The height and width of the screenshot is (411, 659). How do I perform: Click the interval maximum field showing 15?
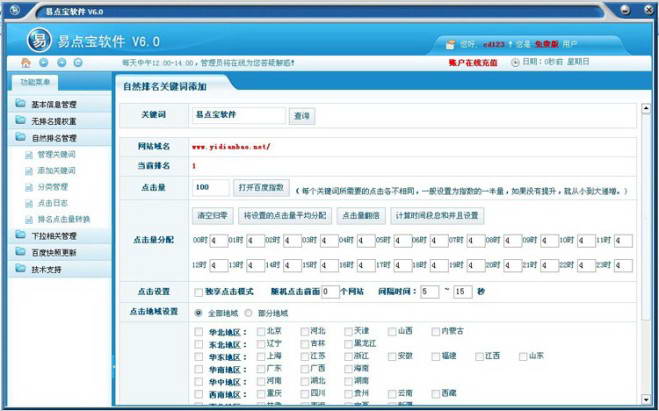[x=463, y=292]
